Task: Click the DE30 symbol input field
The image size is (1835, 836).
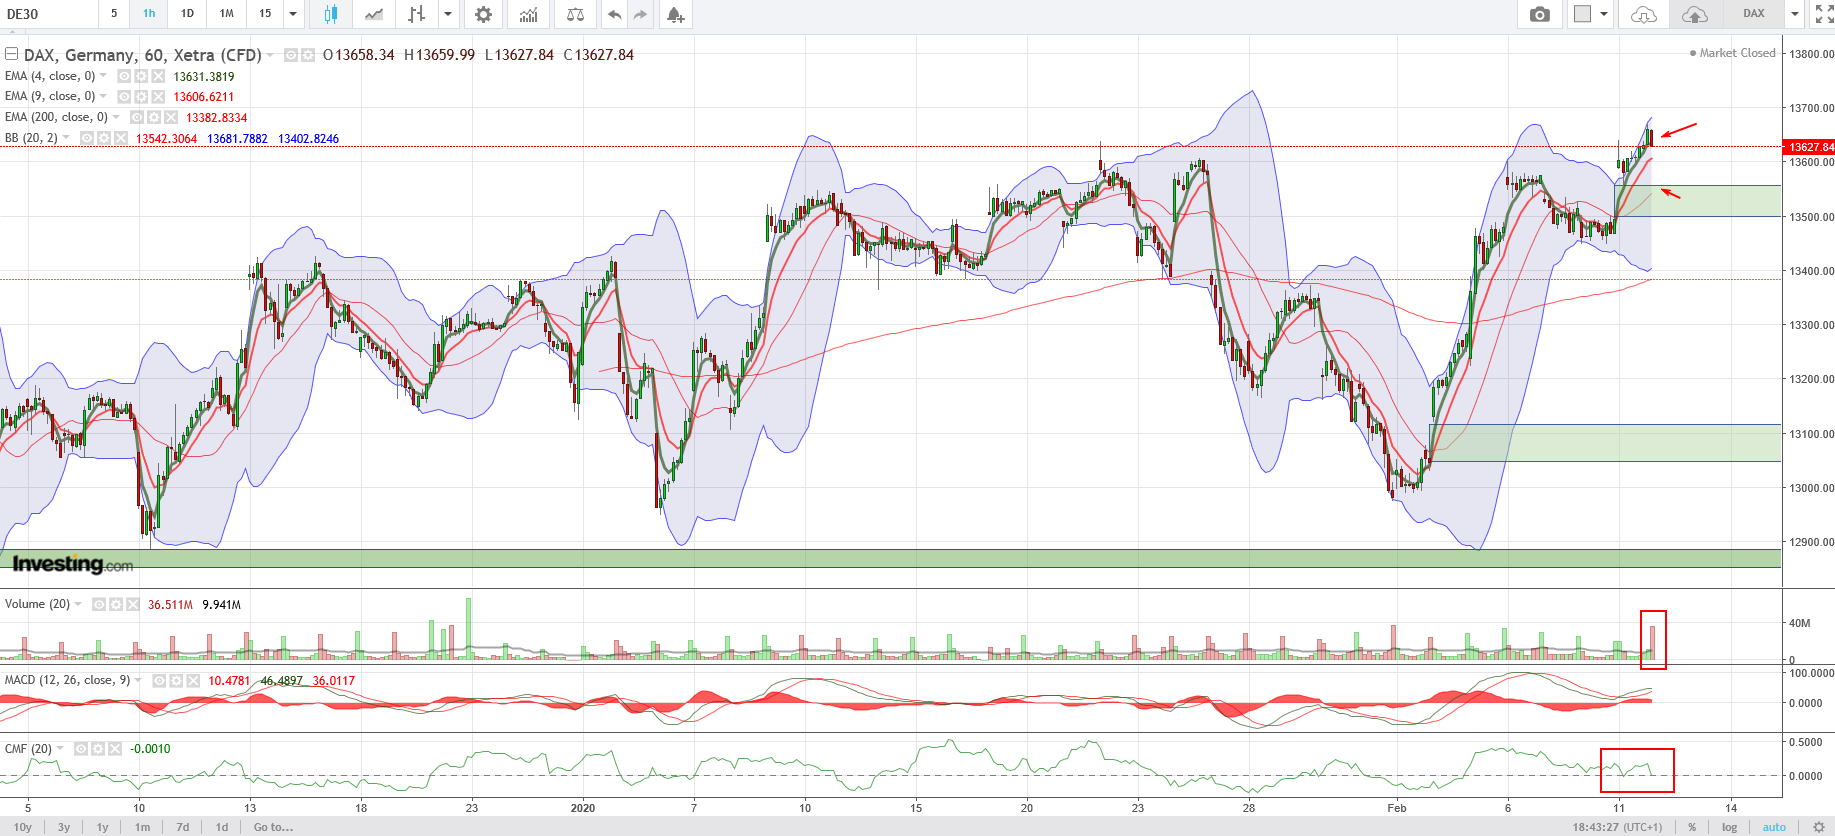Action: point(49,14)
